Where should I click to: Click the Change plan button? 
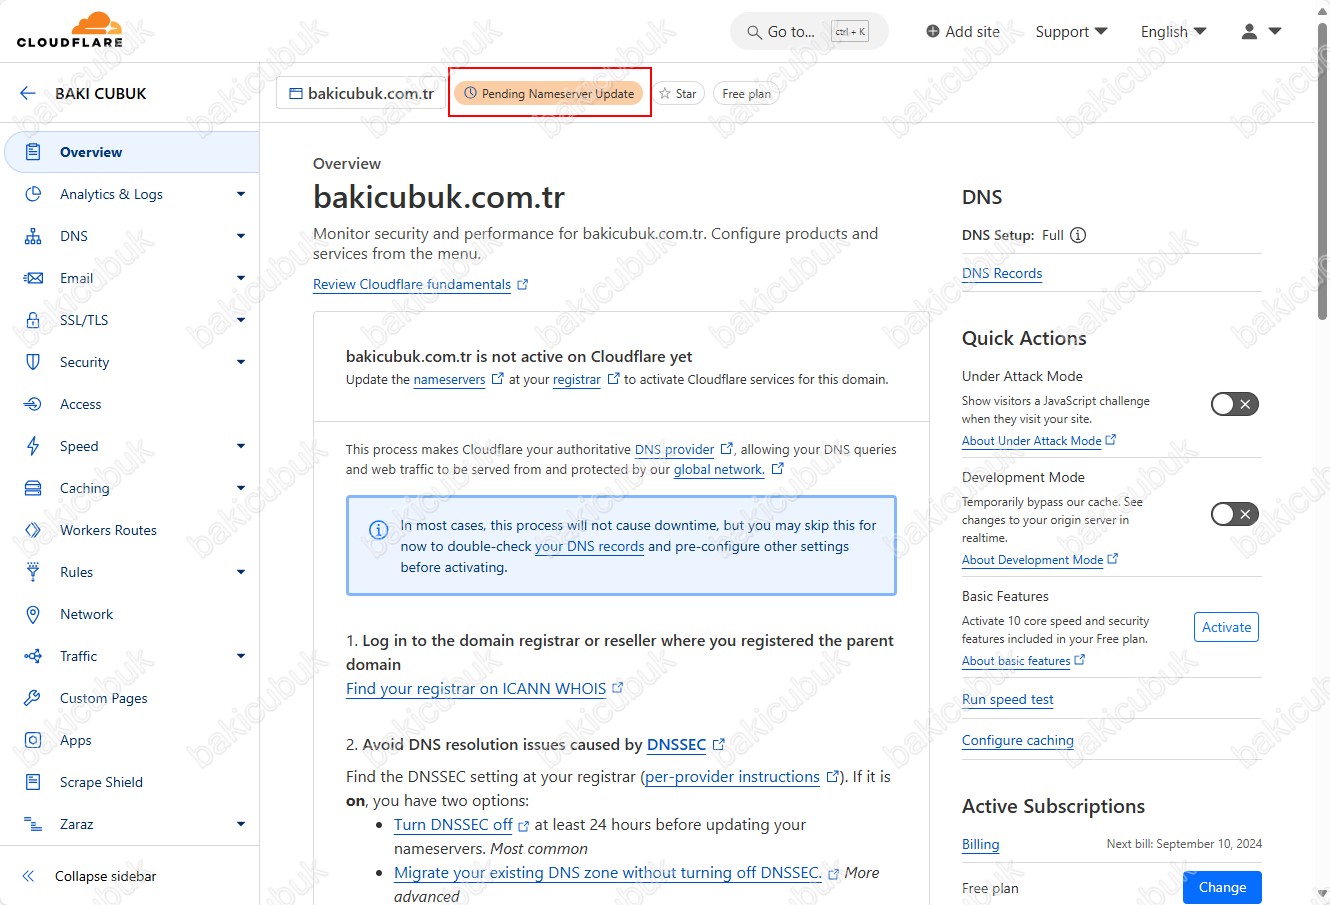[x=1222, y=887]
